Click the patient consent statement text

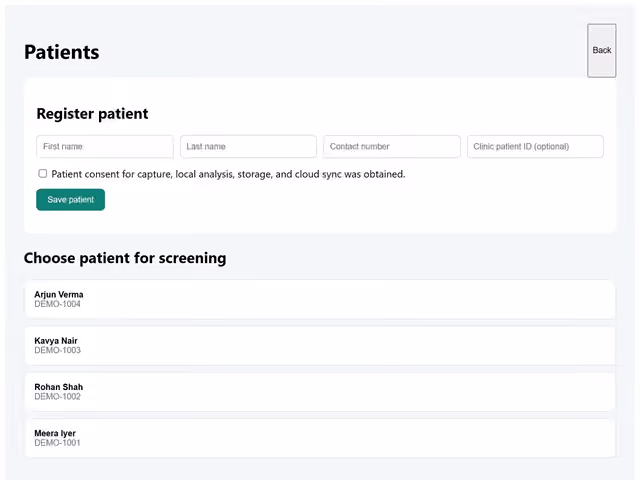coord(228,174)
